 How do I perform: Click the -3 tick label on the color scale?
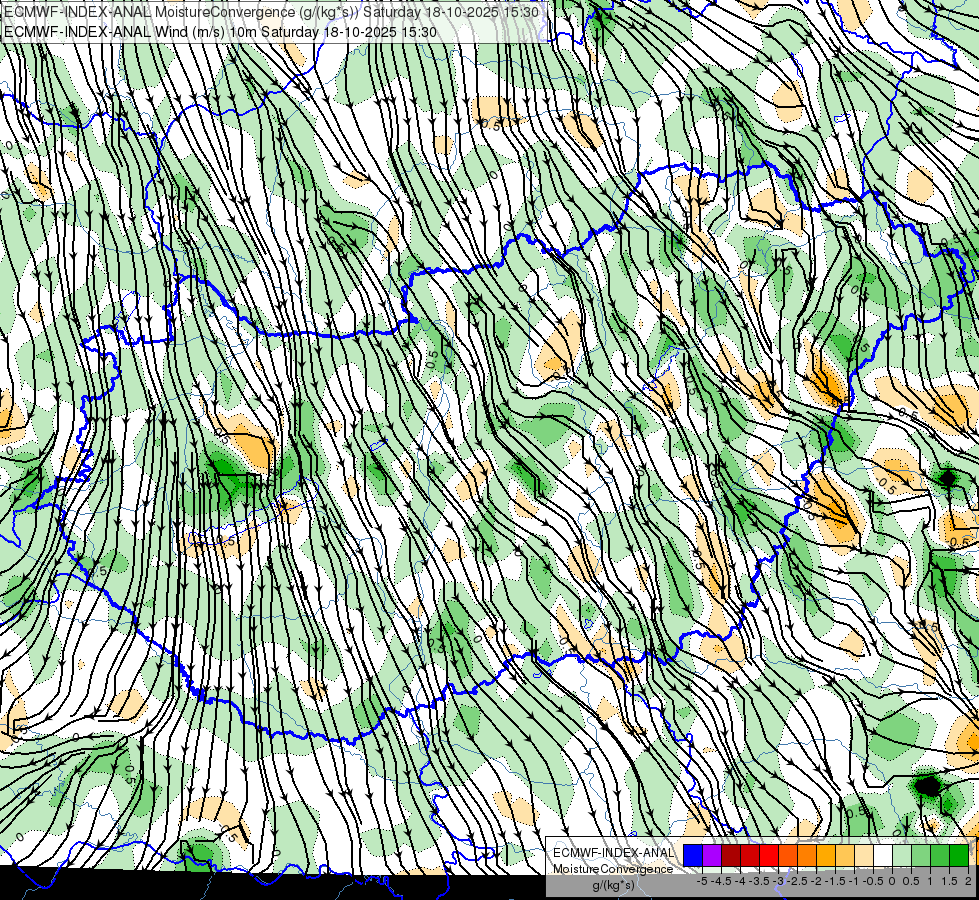[x=779, y=881]
